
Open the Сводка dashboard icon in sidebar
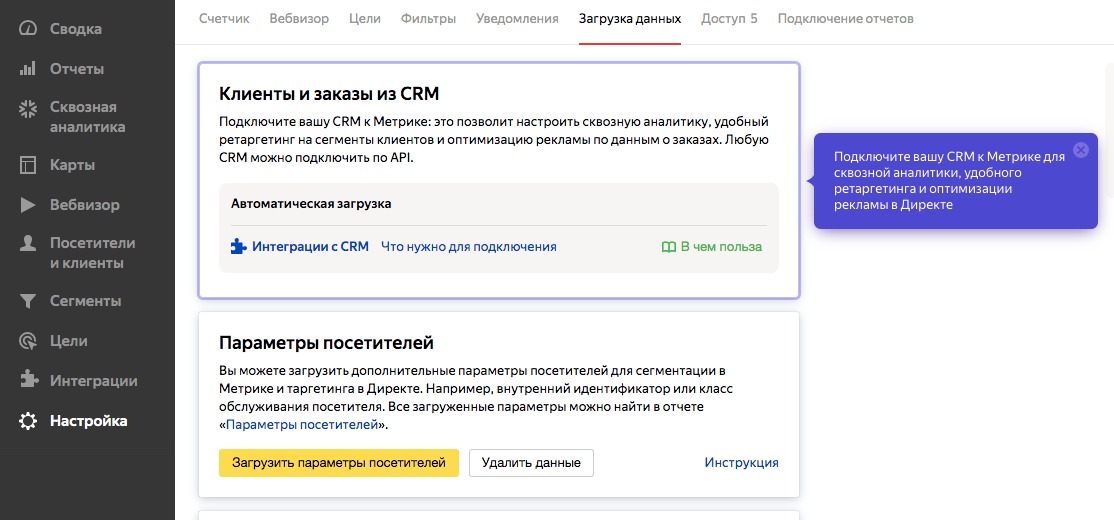(28, 29)
